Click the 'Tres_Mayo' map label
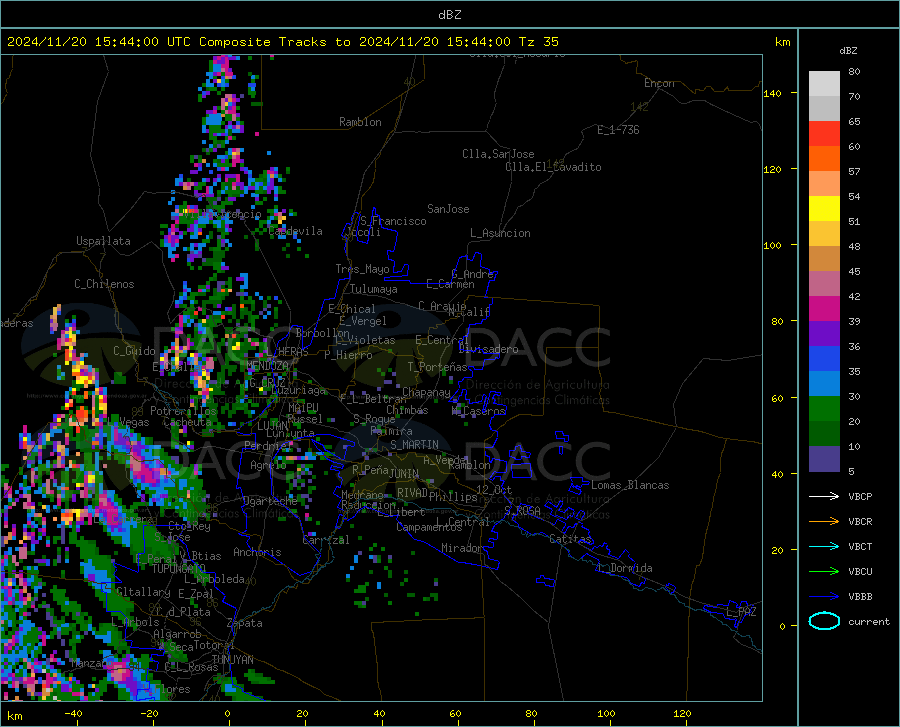Screen dimensions: 900x727 click(362, 269)
